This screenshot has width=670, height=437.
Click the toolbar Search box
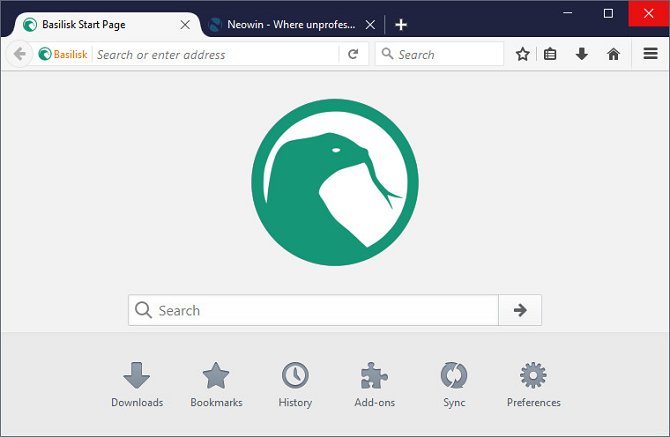click(x=439, y=54)
